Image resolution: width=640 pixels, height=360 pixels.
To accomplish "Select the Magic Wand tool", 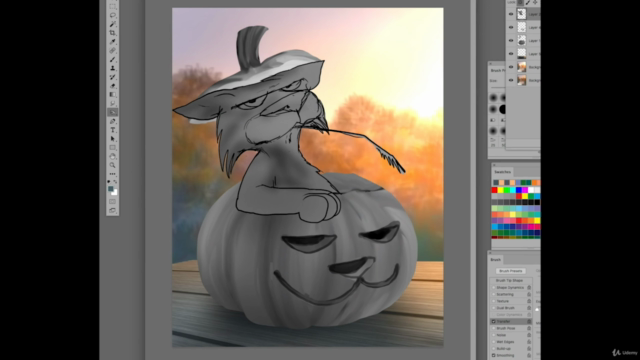I will tap(113, 24).
